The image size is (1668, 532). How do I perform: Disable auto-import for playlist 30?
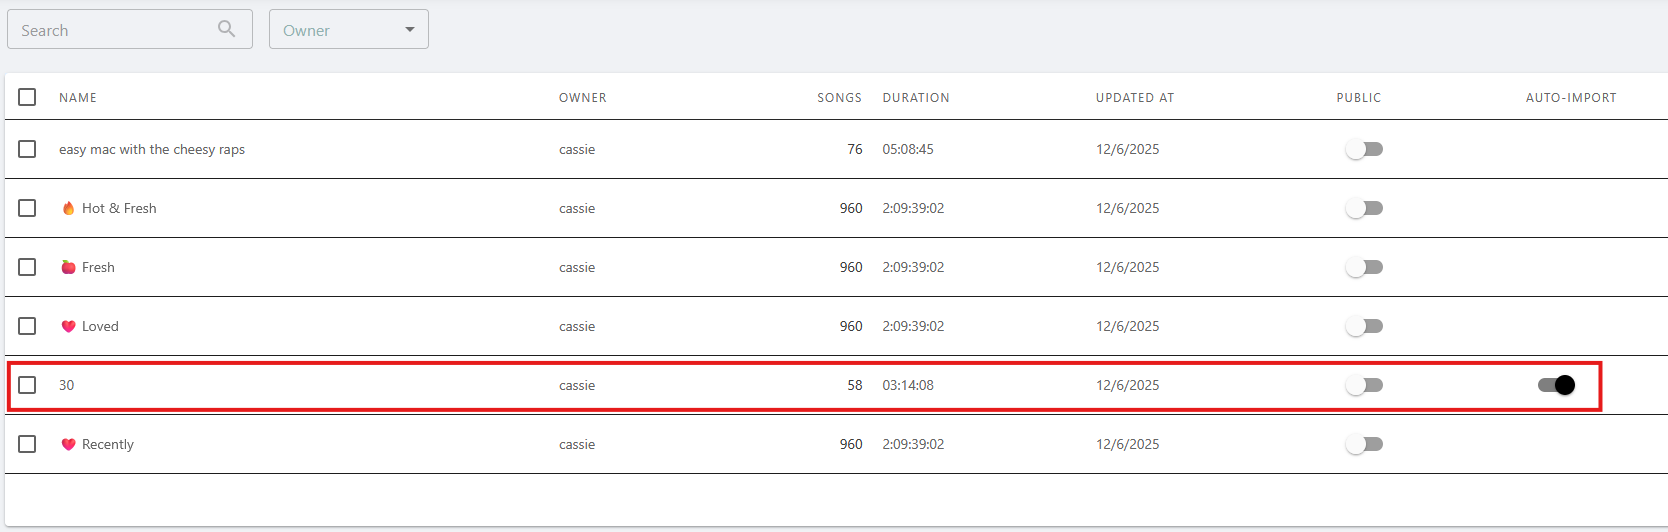coord(1556,385)
